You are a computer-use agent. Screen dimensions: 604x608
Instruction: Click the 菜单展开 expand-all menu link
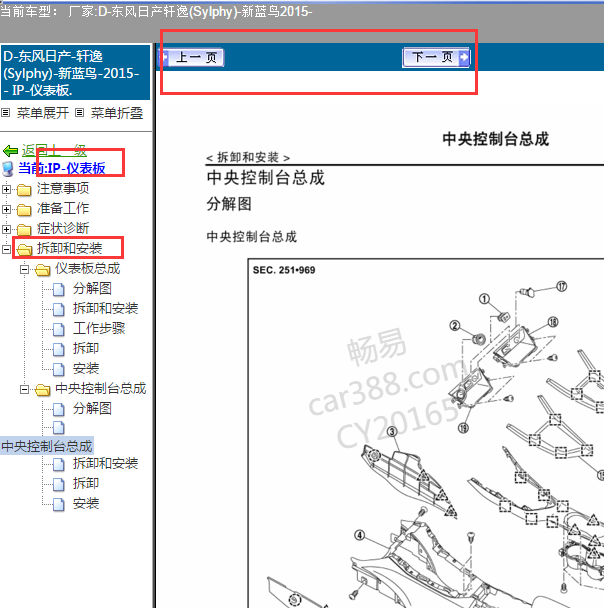pos(43,113)
